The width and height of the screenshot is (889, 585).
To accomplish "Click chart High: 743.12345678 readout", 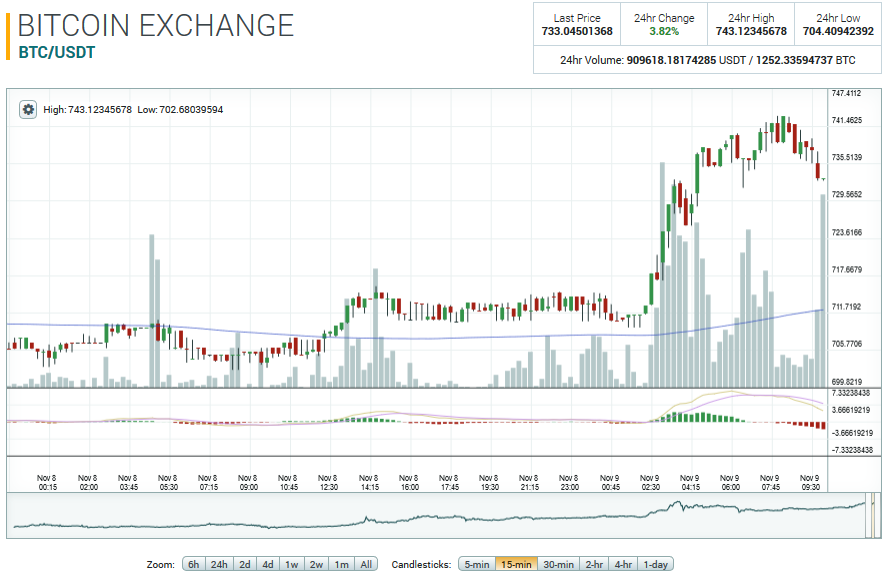I will click(x=87, y=110).
